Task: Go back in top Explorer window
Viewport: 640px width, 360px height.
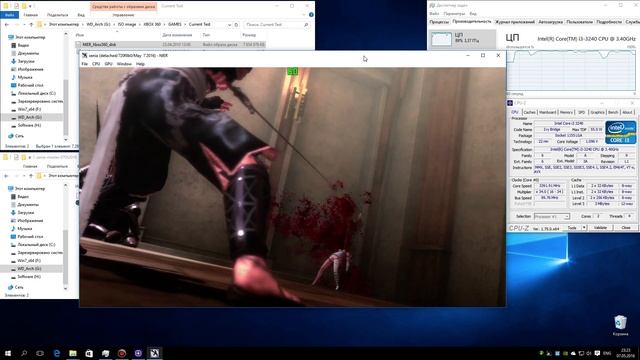Action: coord(7,24)
